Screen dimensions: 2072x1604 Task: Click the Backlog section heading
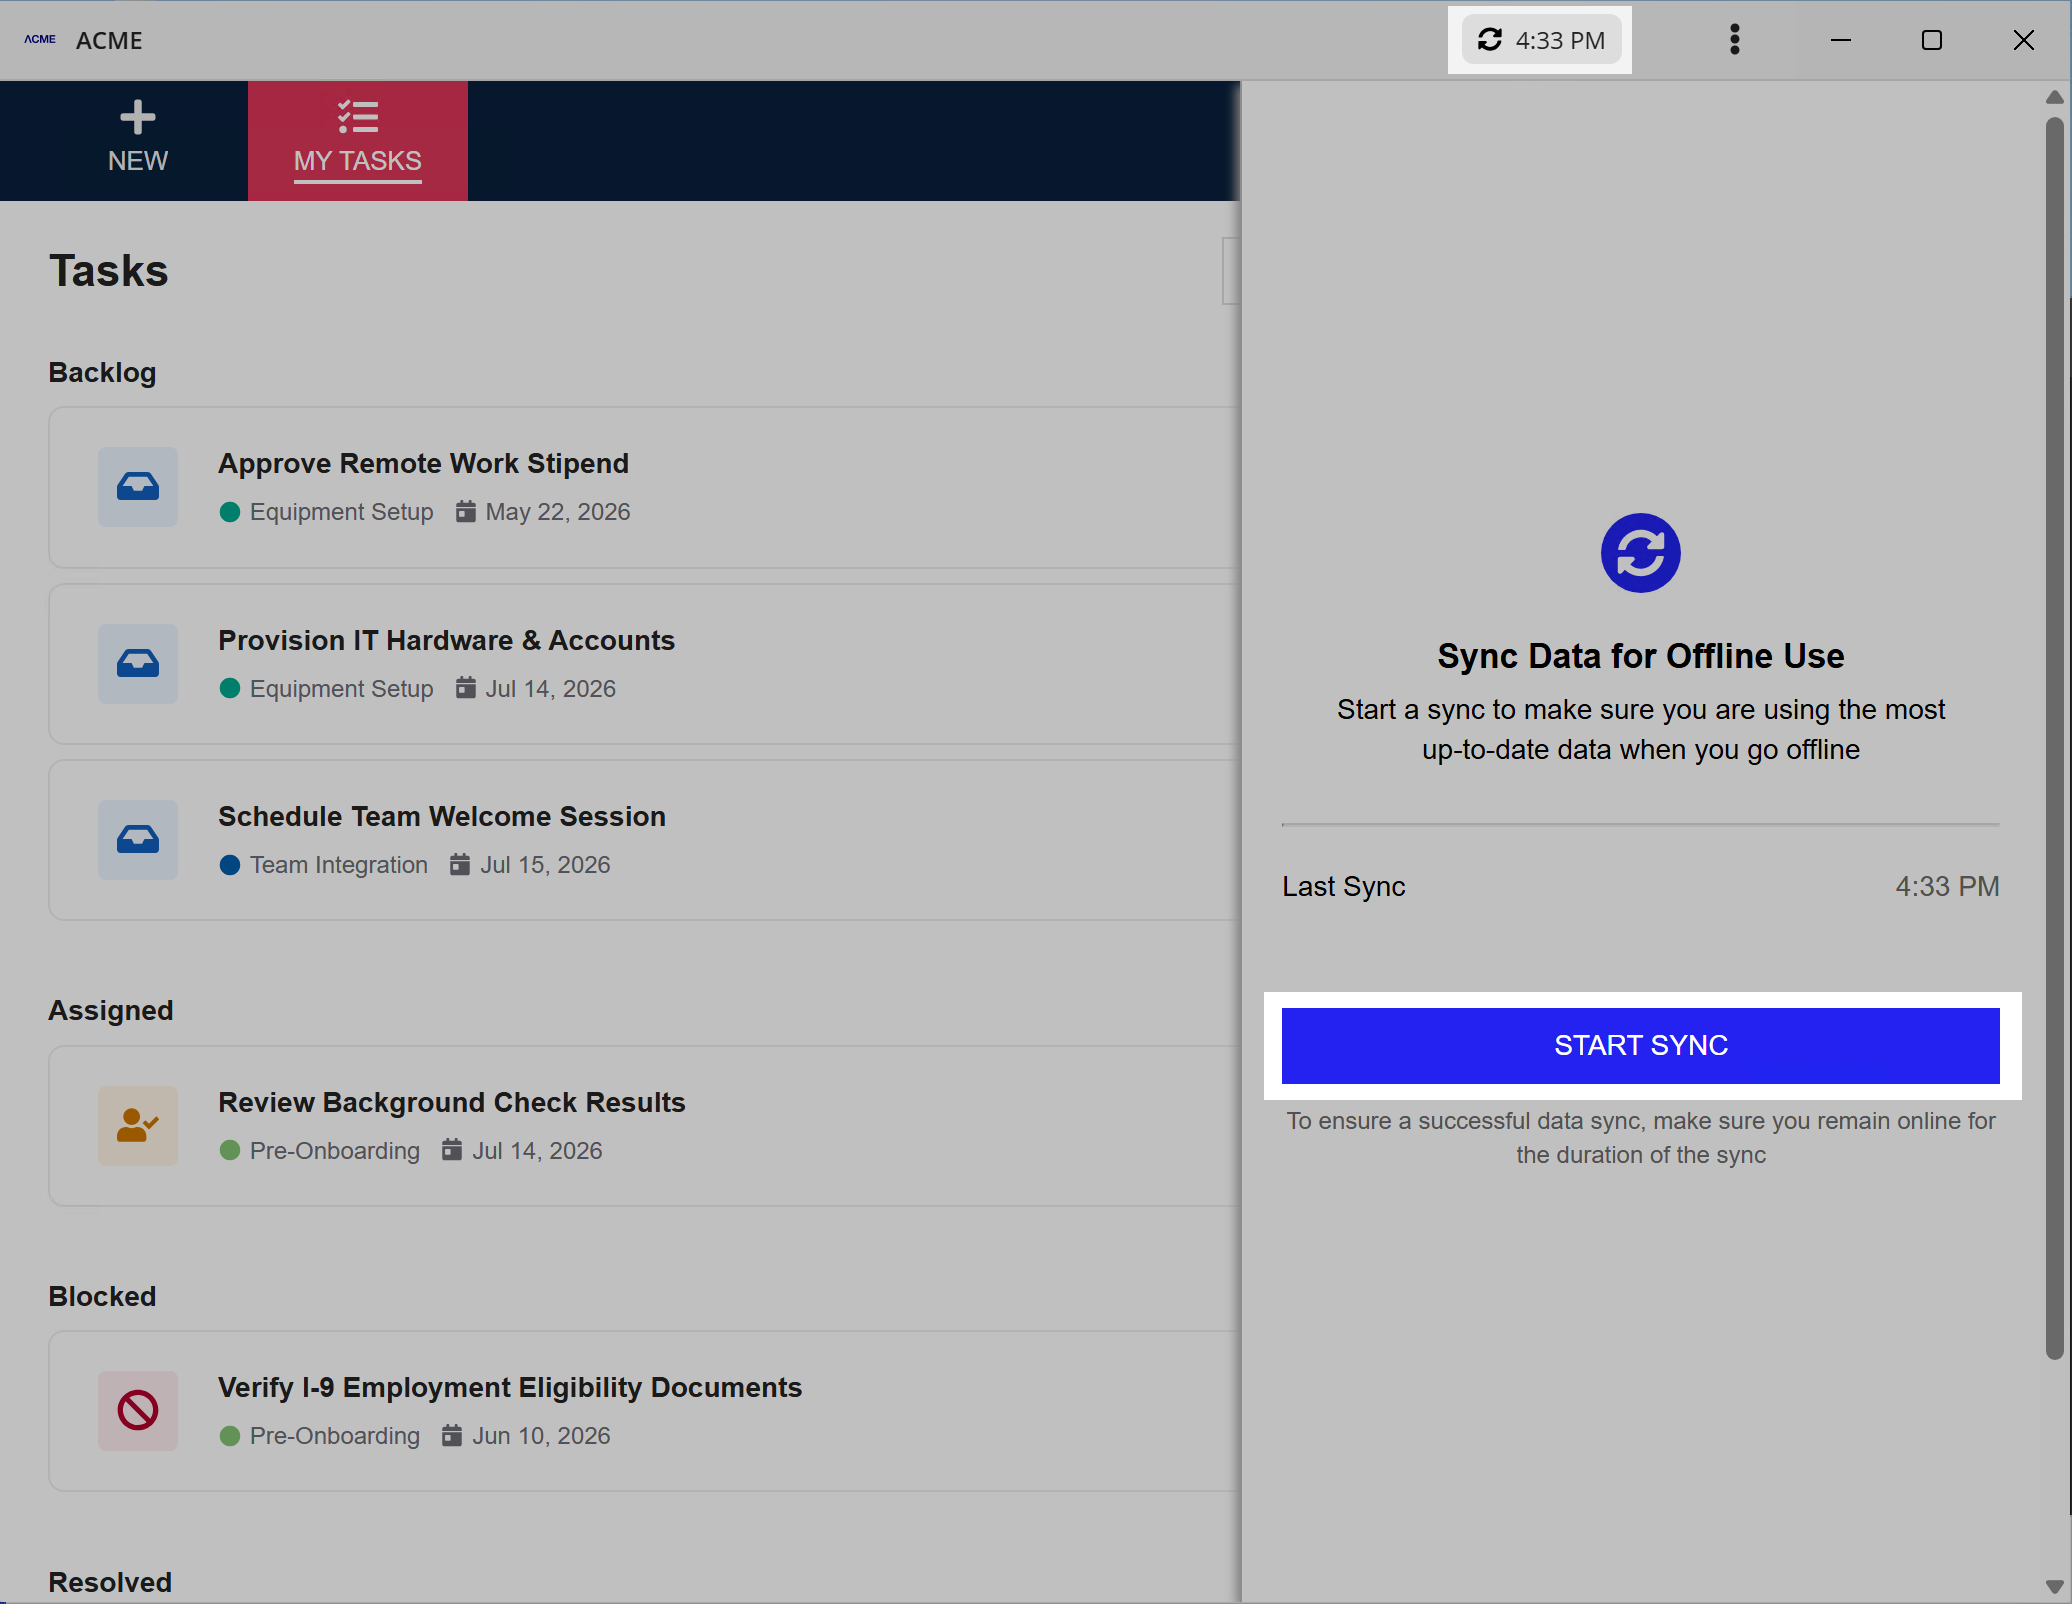pos(102,373)
